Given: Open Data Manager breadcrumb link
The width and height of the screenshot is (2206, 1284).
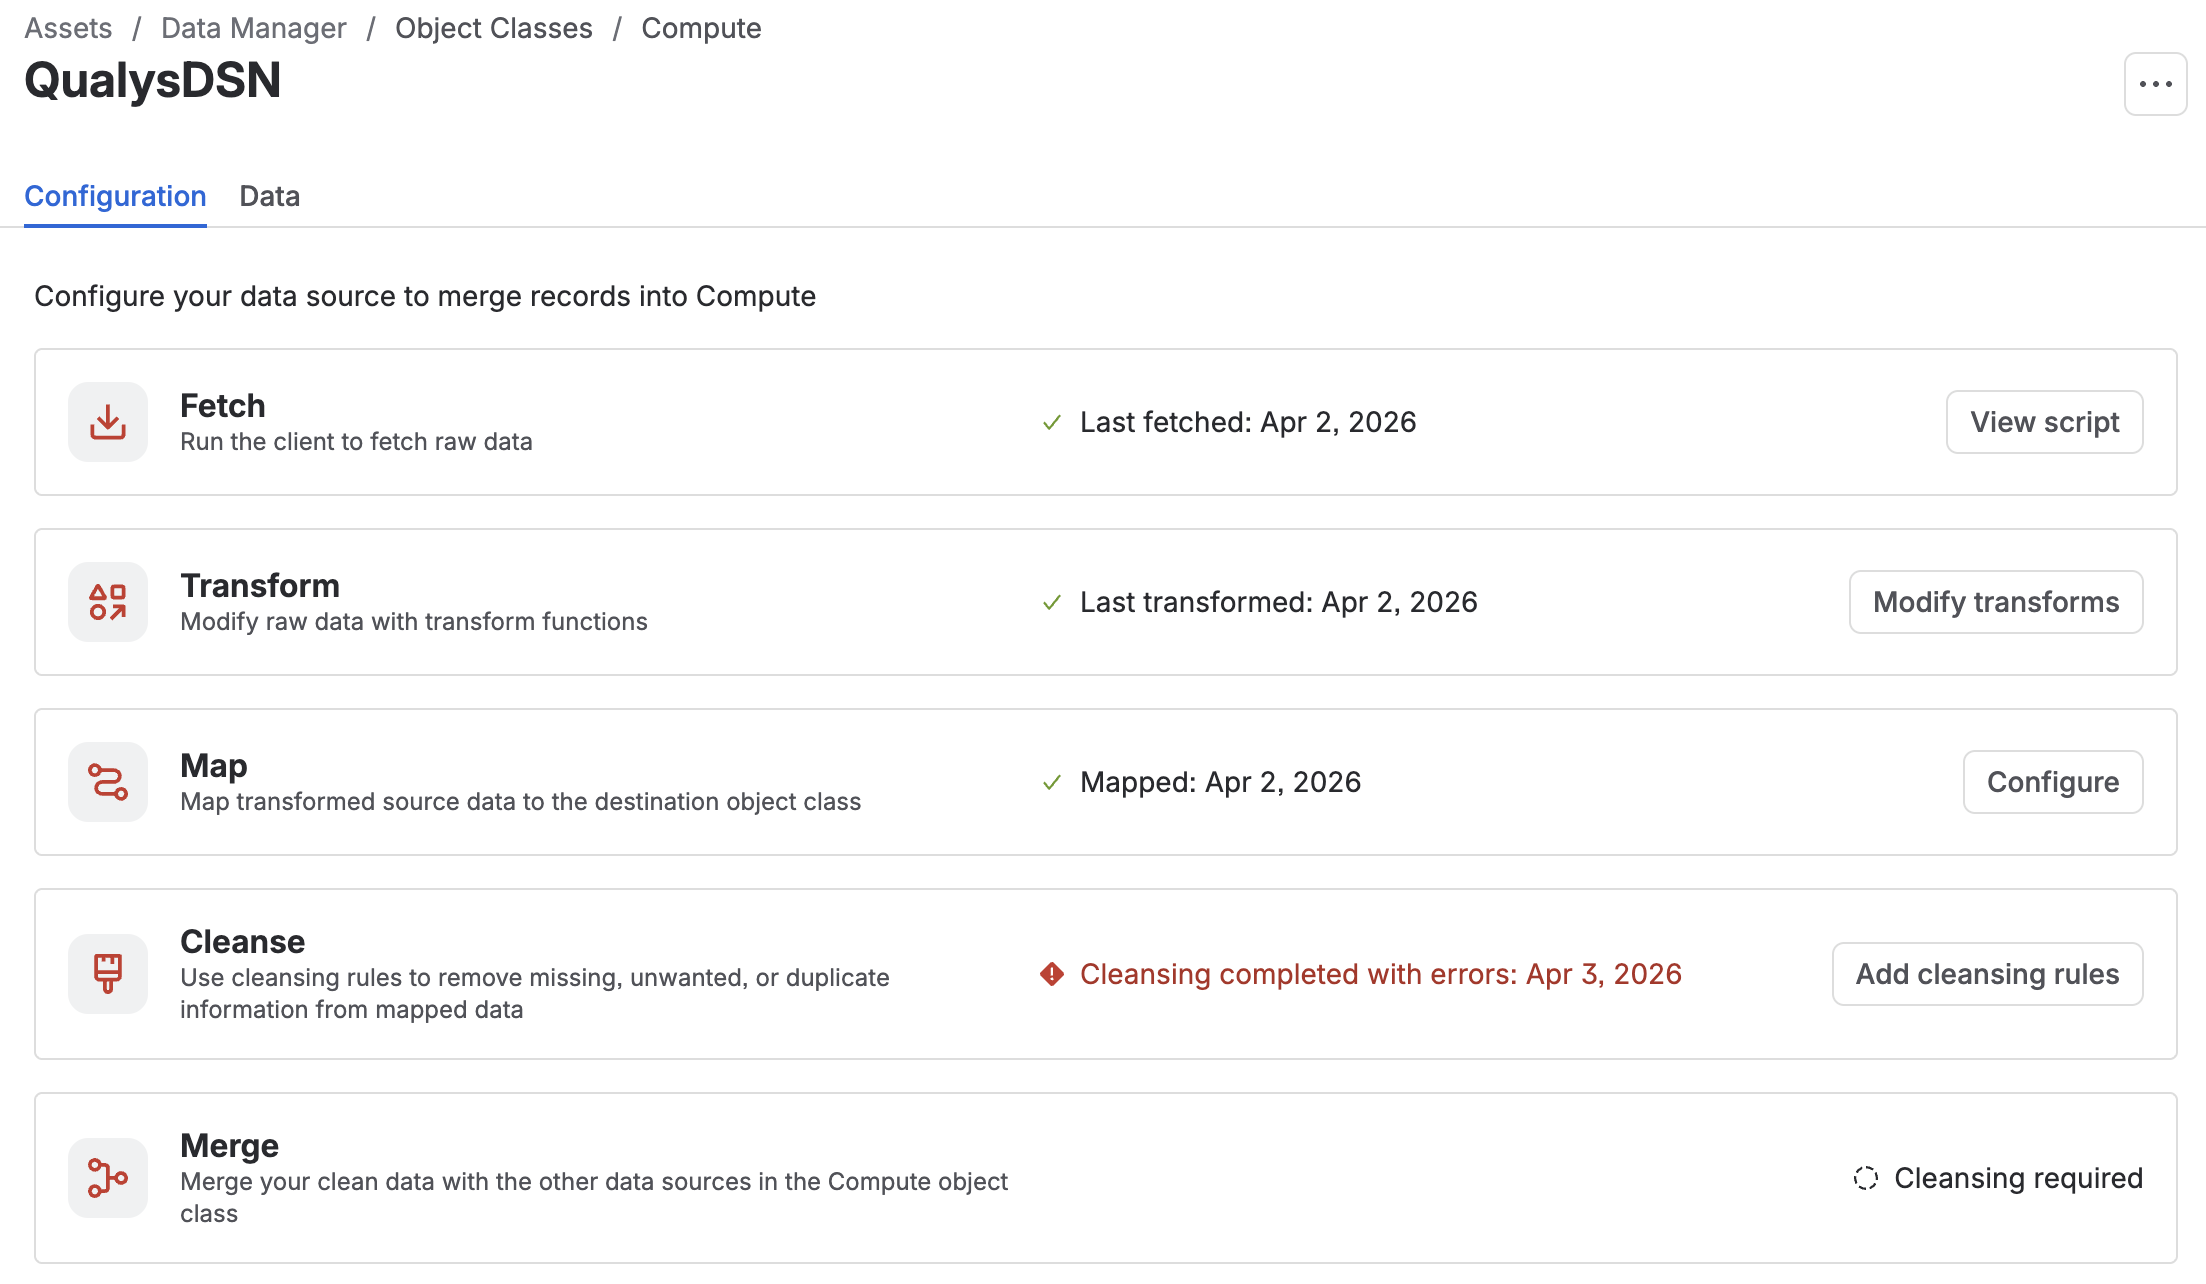Looking at the screenshot, I should point(254,28).
